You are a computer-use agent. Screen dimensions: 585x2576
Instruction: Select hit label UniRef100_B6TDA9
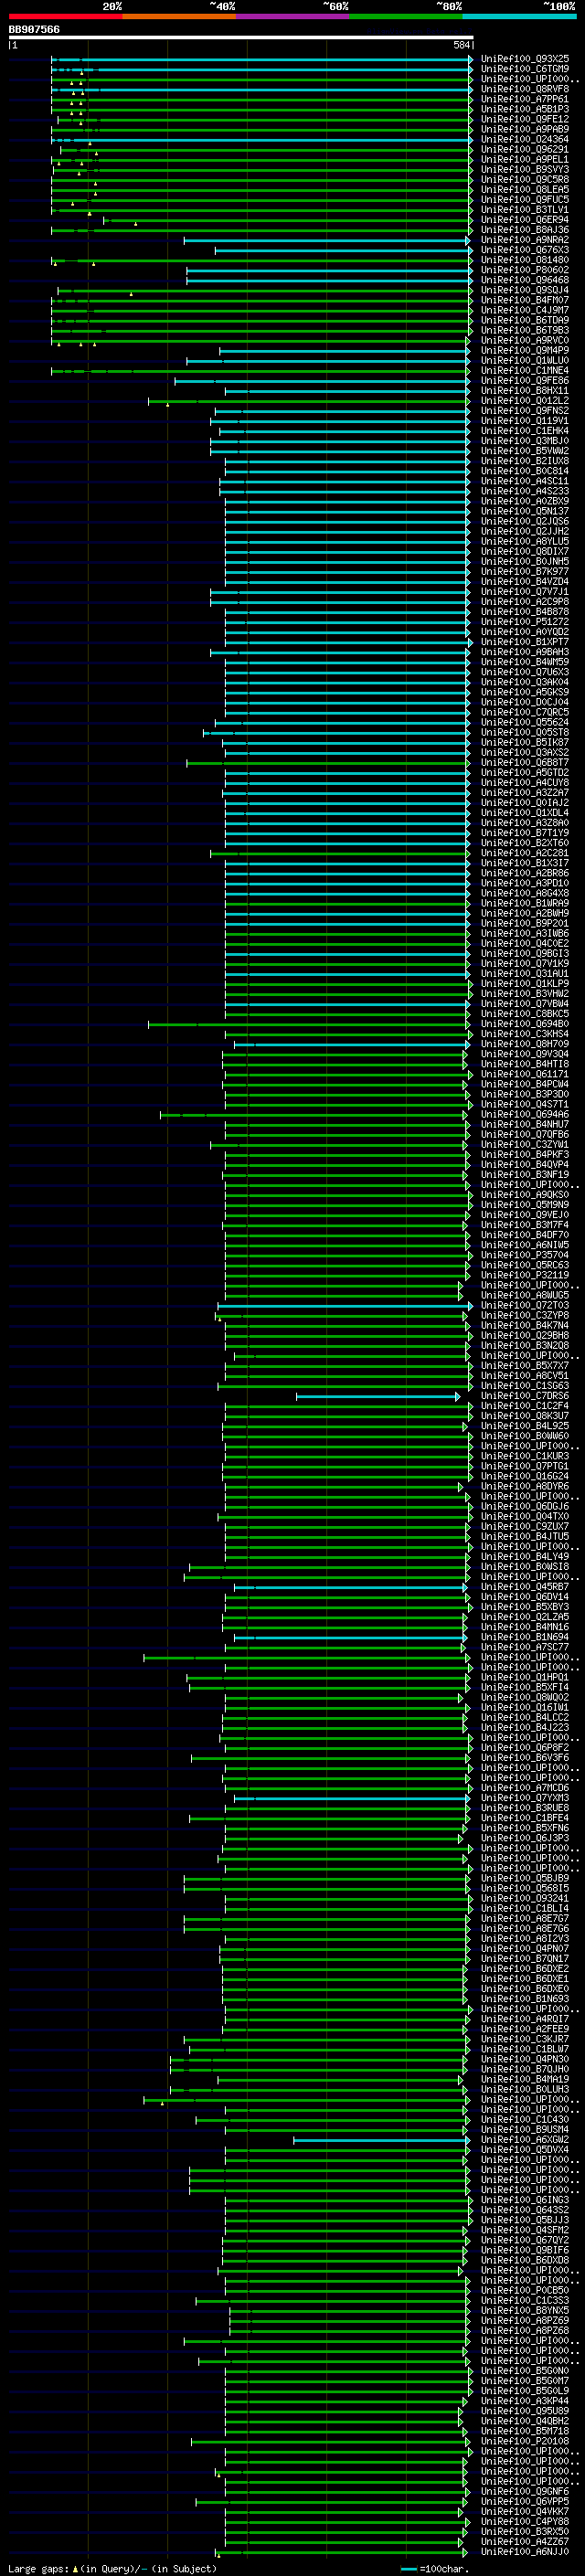(x=524, y=320)
